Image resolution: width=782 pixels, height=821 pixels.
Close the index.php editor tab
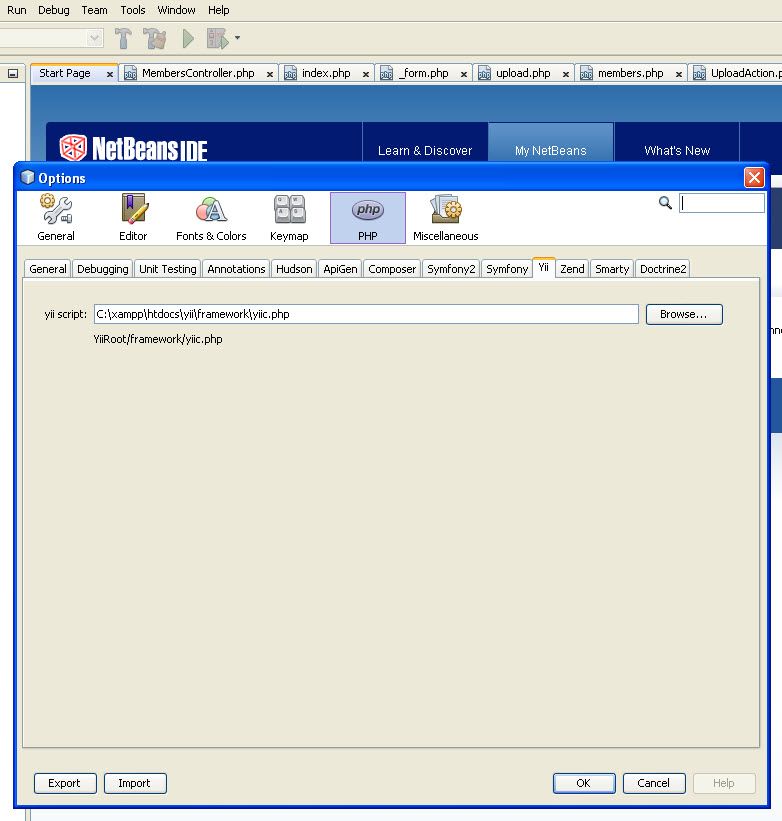(x=366, y=74)
